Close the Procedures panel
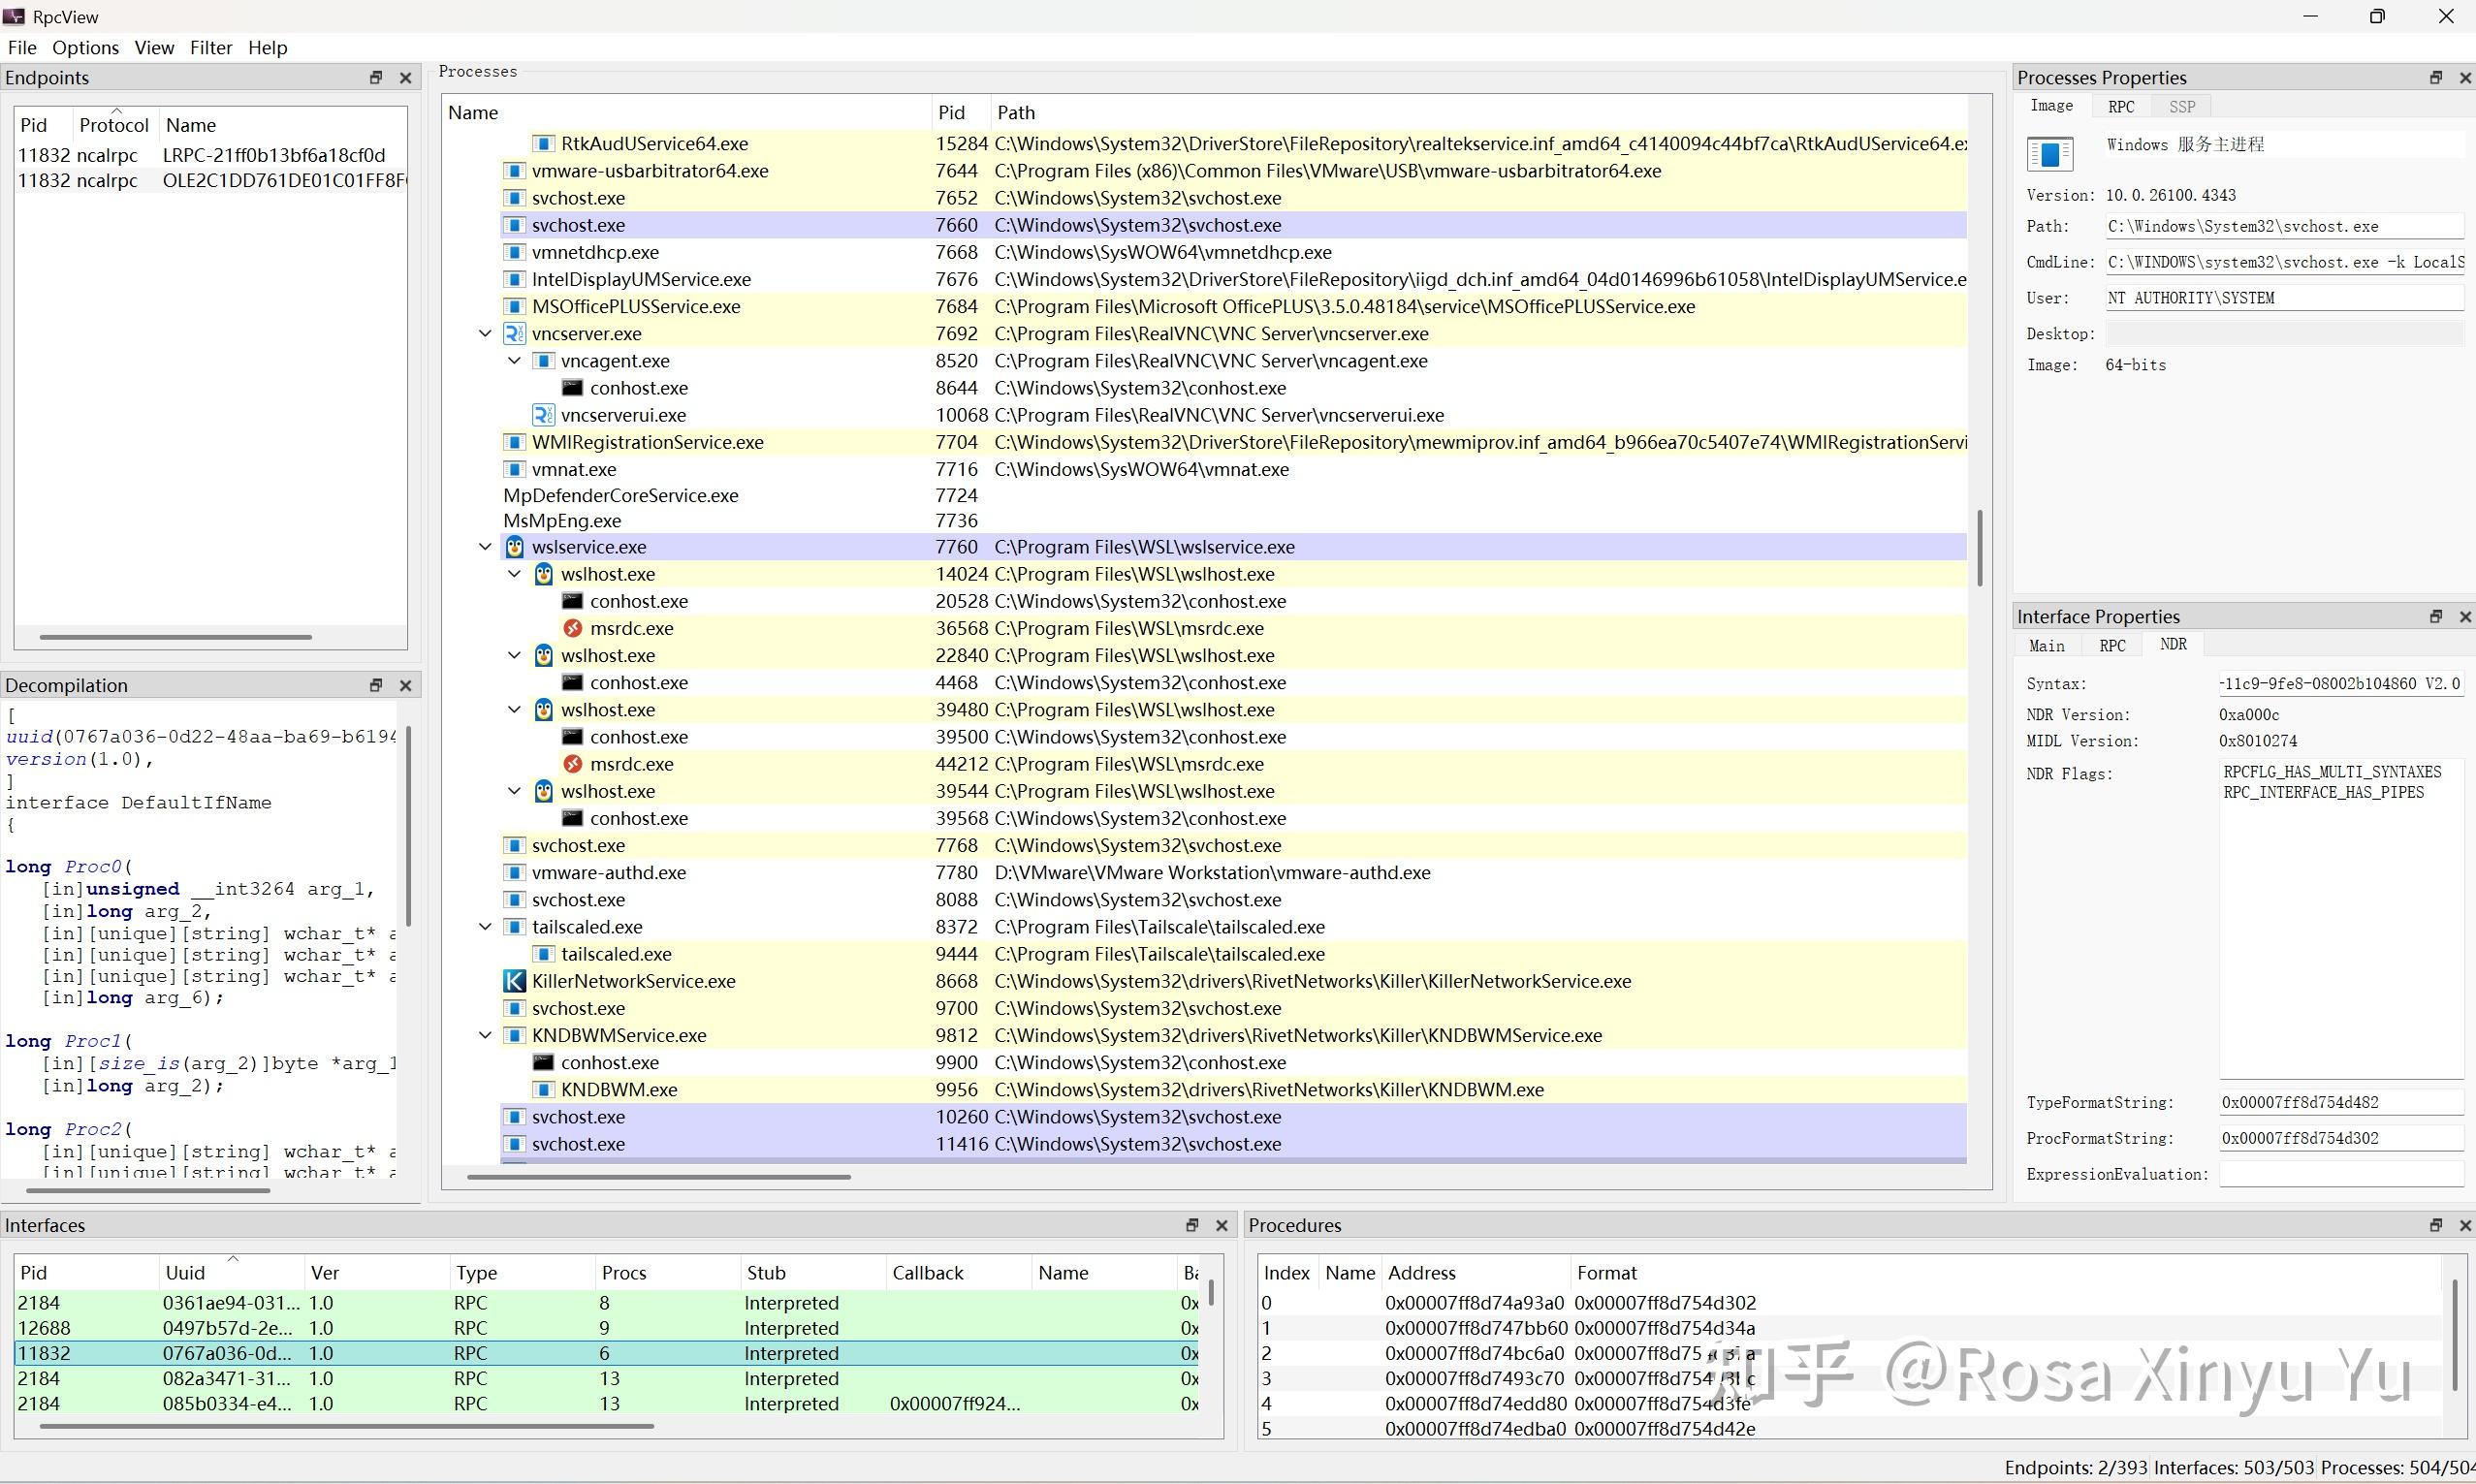This screenshot has width=2476, height=1484. (2465, 1225)
